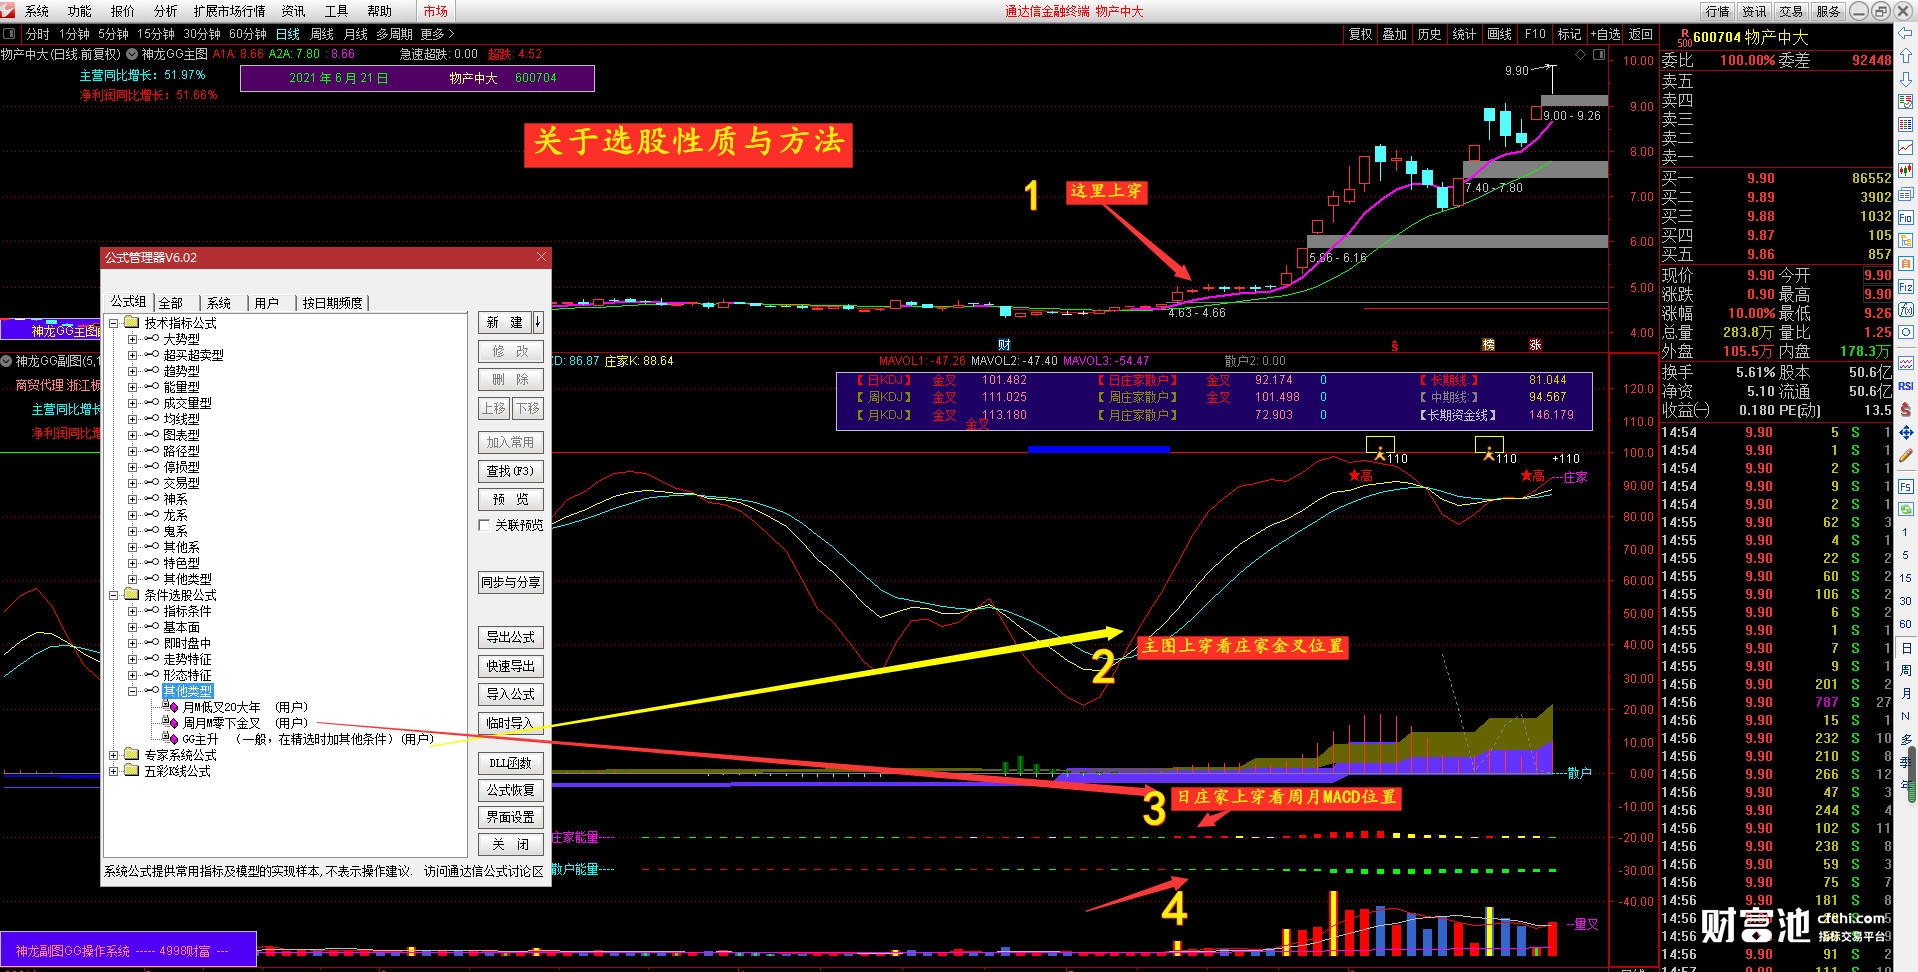The width and height of the screenshot is (1918, 972).
Task: Click the 公式恢复 button
Action: point(511,790)
